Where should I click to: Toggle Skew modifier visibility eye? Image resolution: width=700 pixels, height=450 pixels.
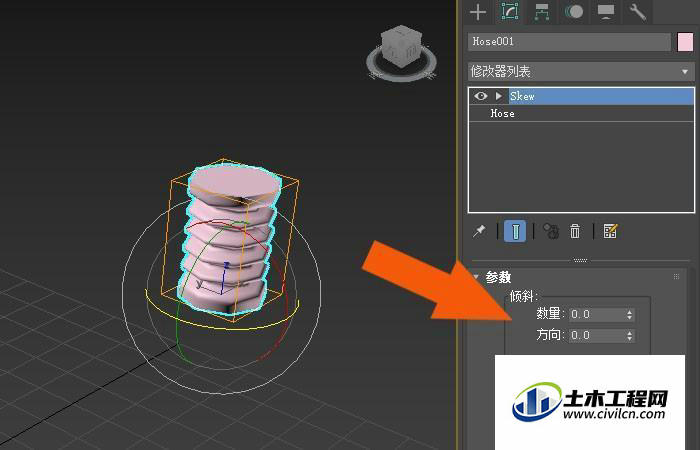(x=481, y=96)
